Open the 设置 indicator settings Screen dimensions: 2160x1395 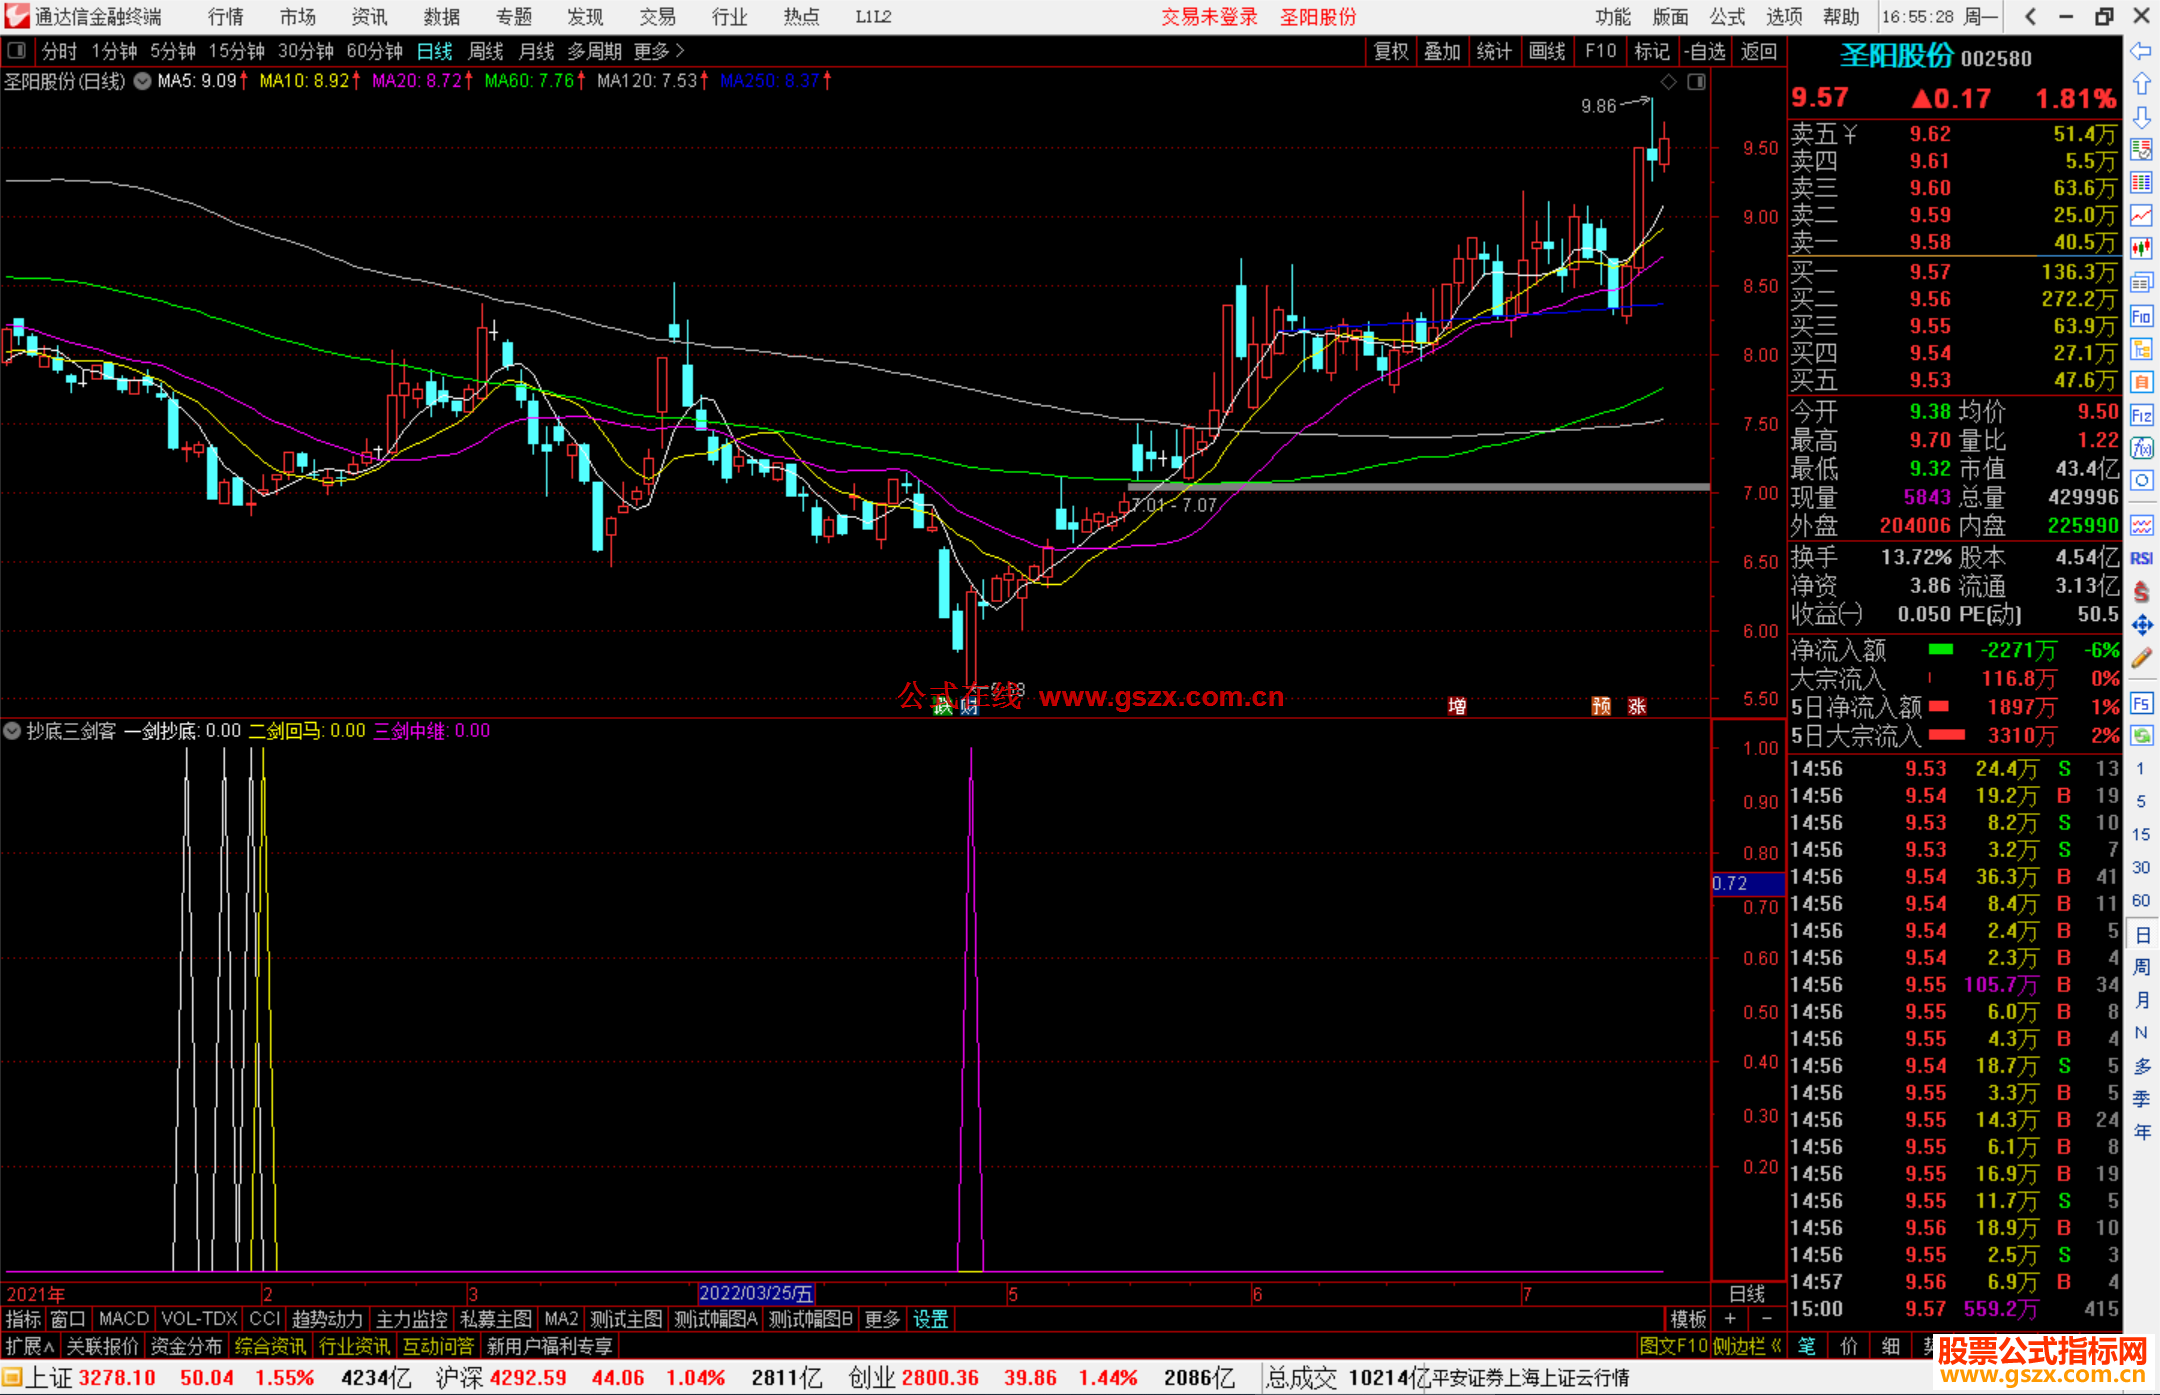(931, 1319)
